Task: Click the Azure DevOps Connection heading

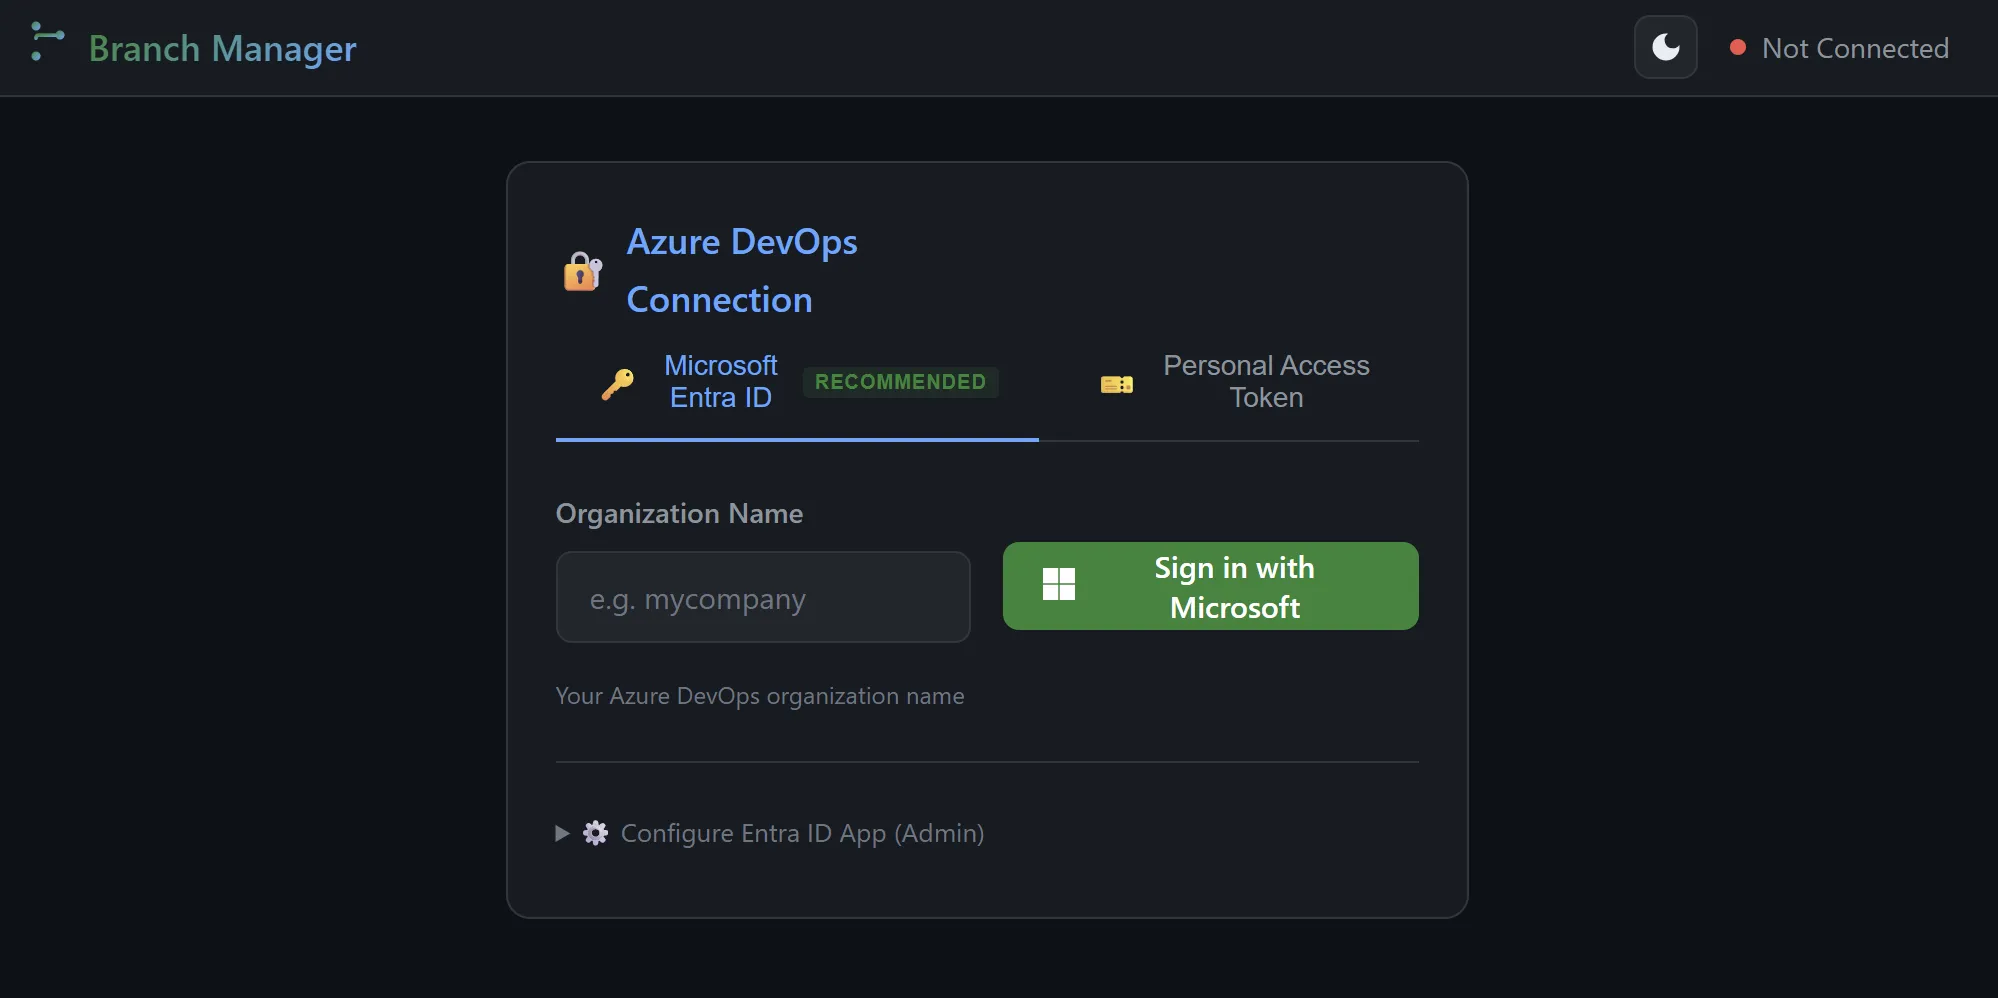Action: click(741, 270)
